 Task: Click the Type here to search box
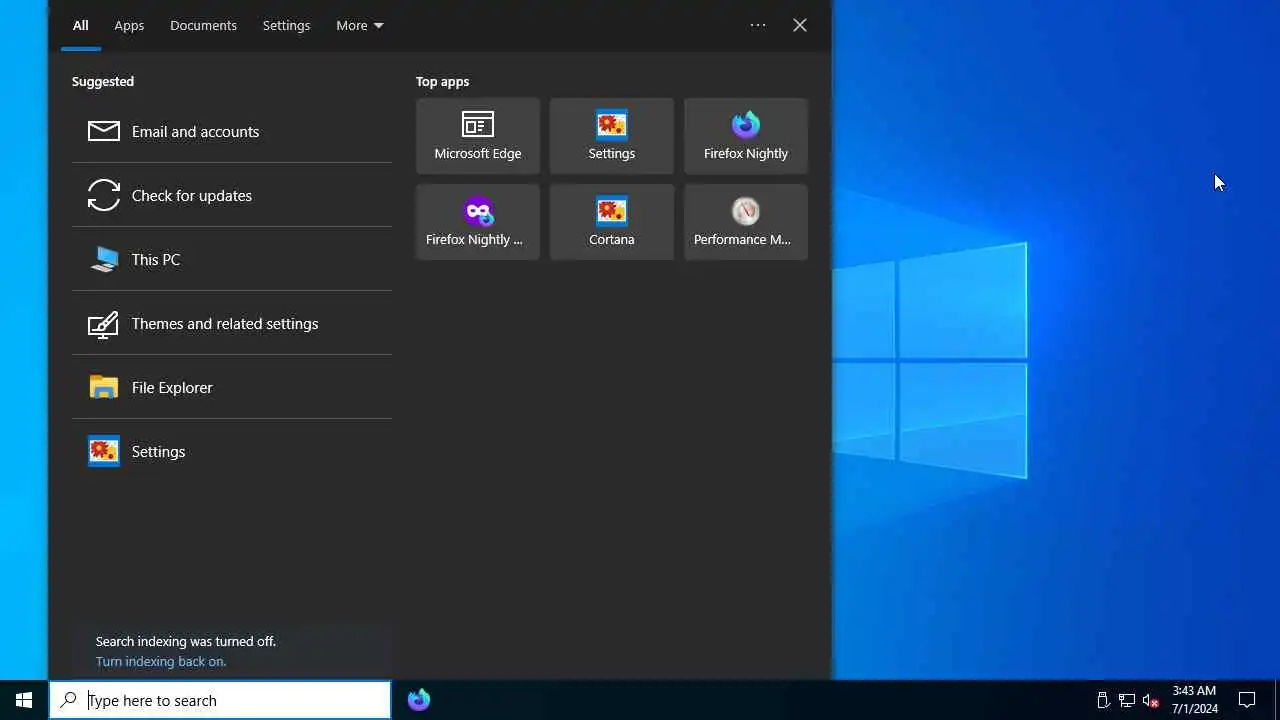tap(220, 700)
